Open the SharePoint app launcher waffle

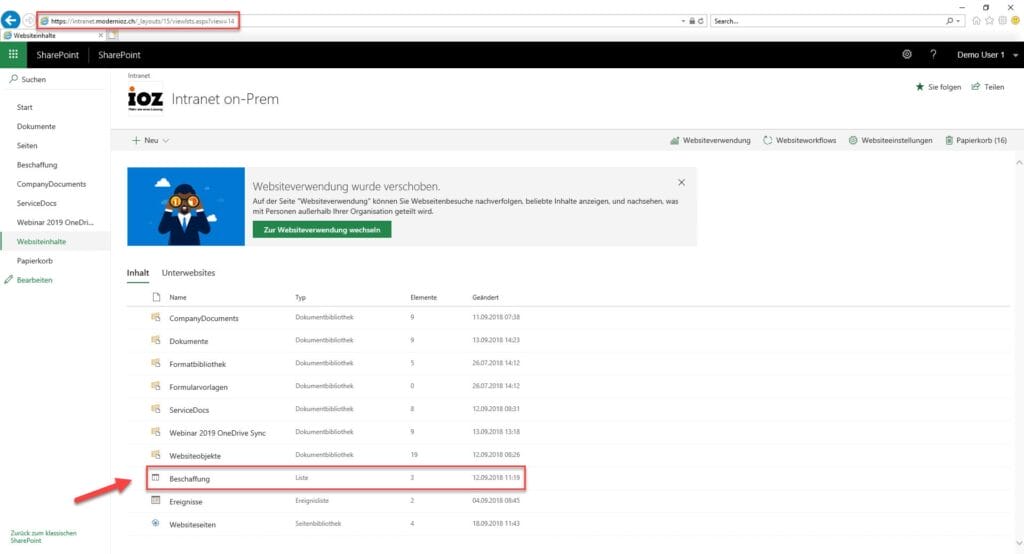[x=13, y=55]
